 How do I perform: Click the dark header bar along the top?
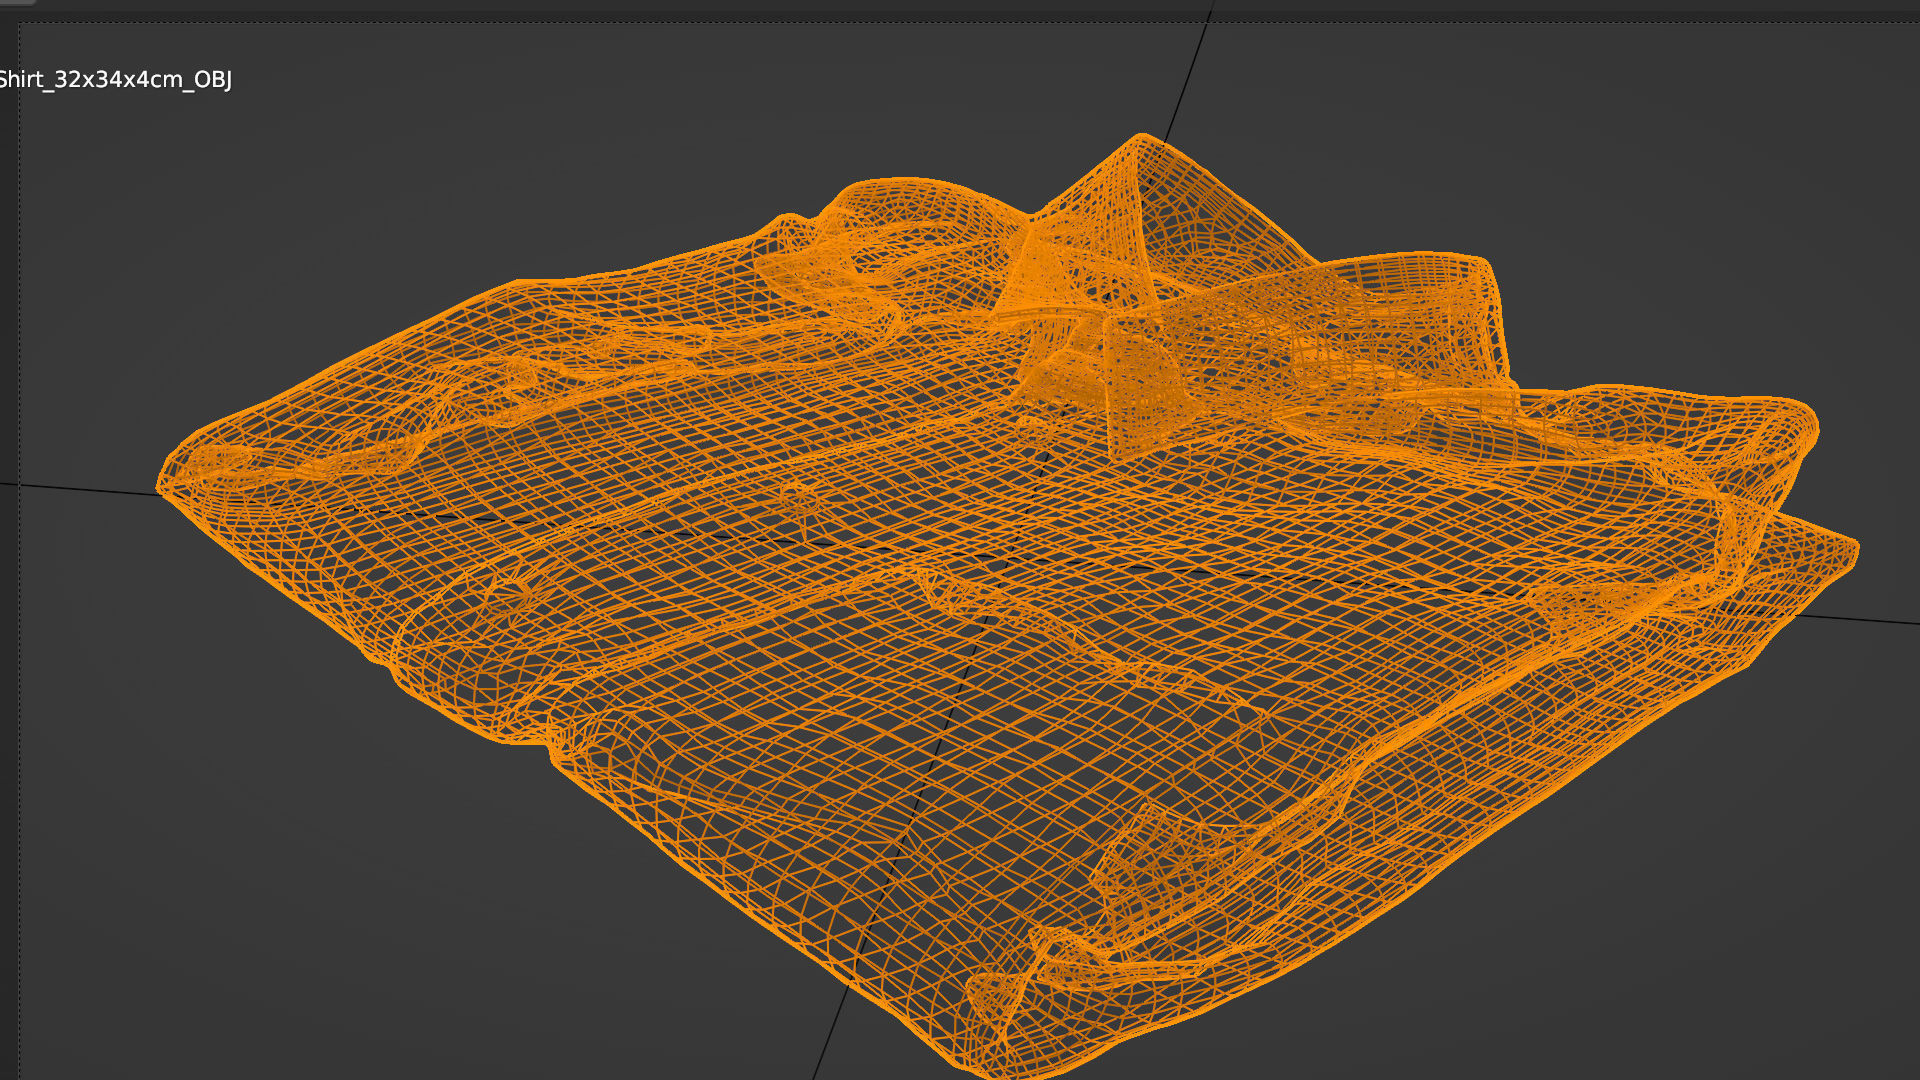(x=960, y=6)
